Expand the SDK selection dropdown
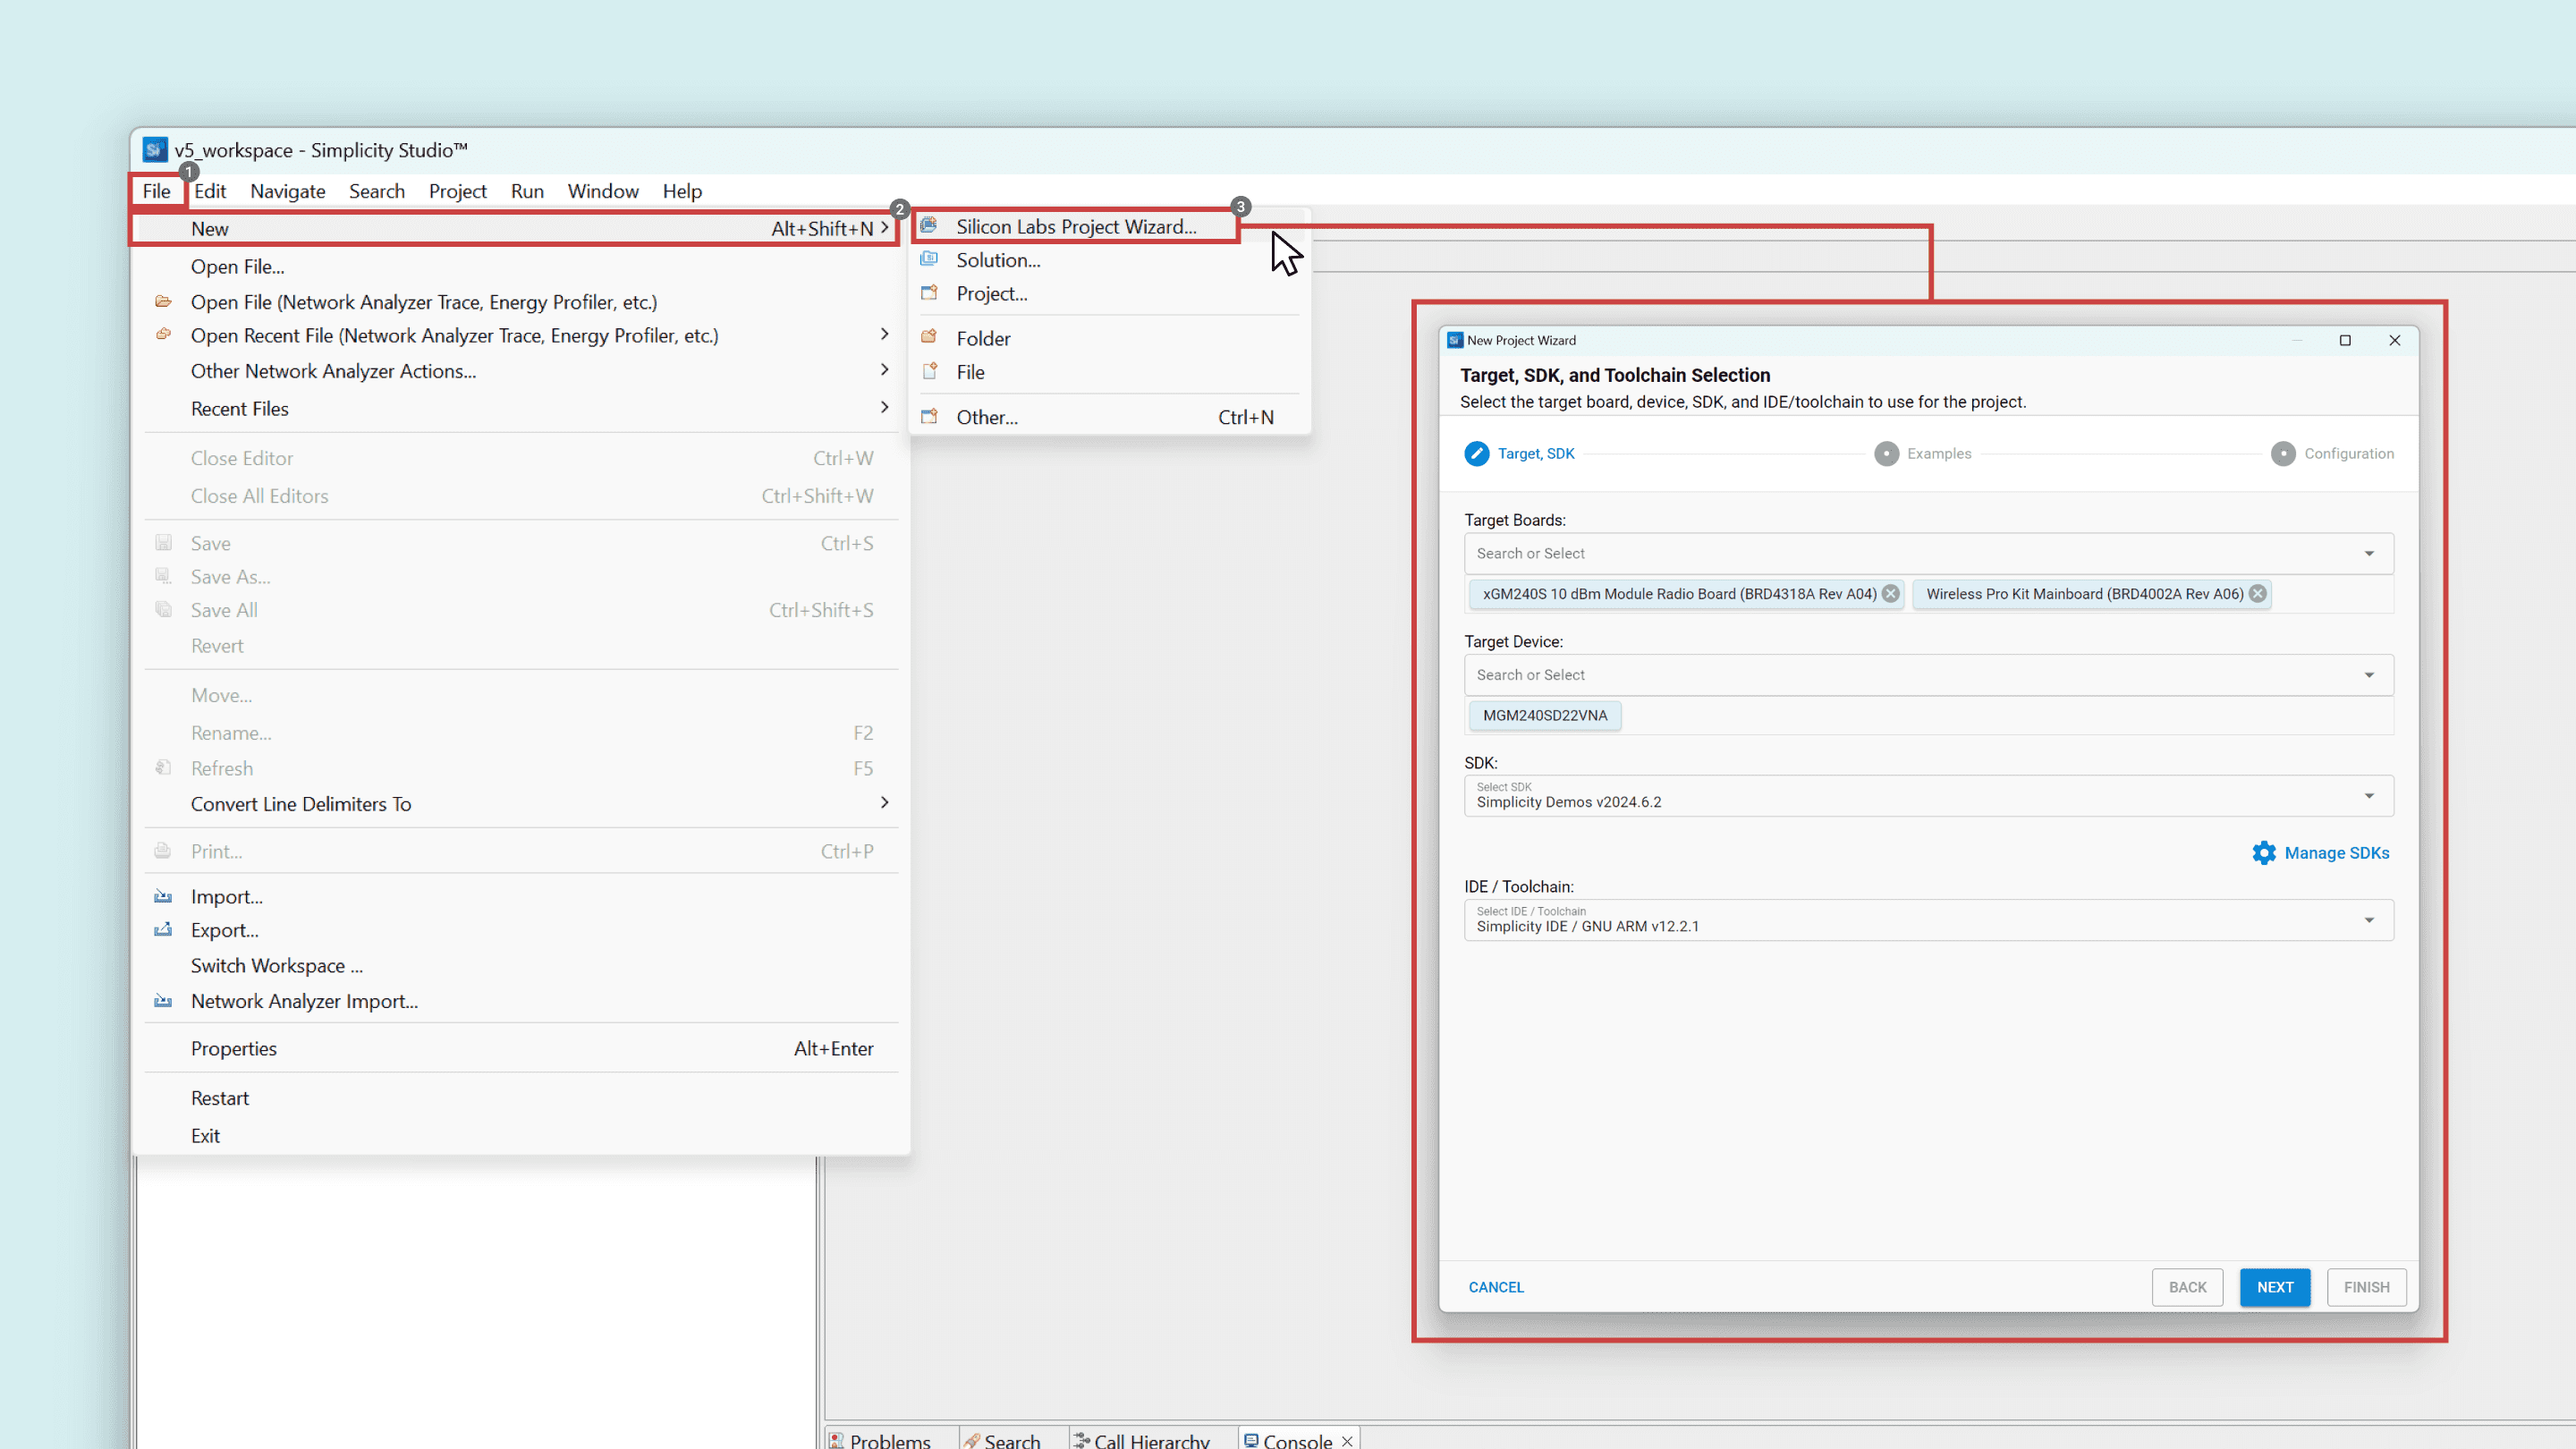The width and height of the screenshot is (2576, 1449). [x=2368, y=796]
